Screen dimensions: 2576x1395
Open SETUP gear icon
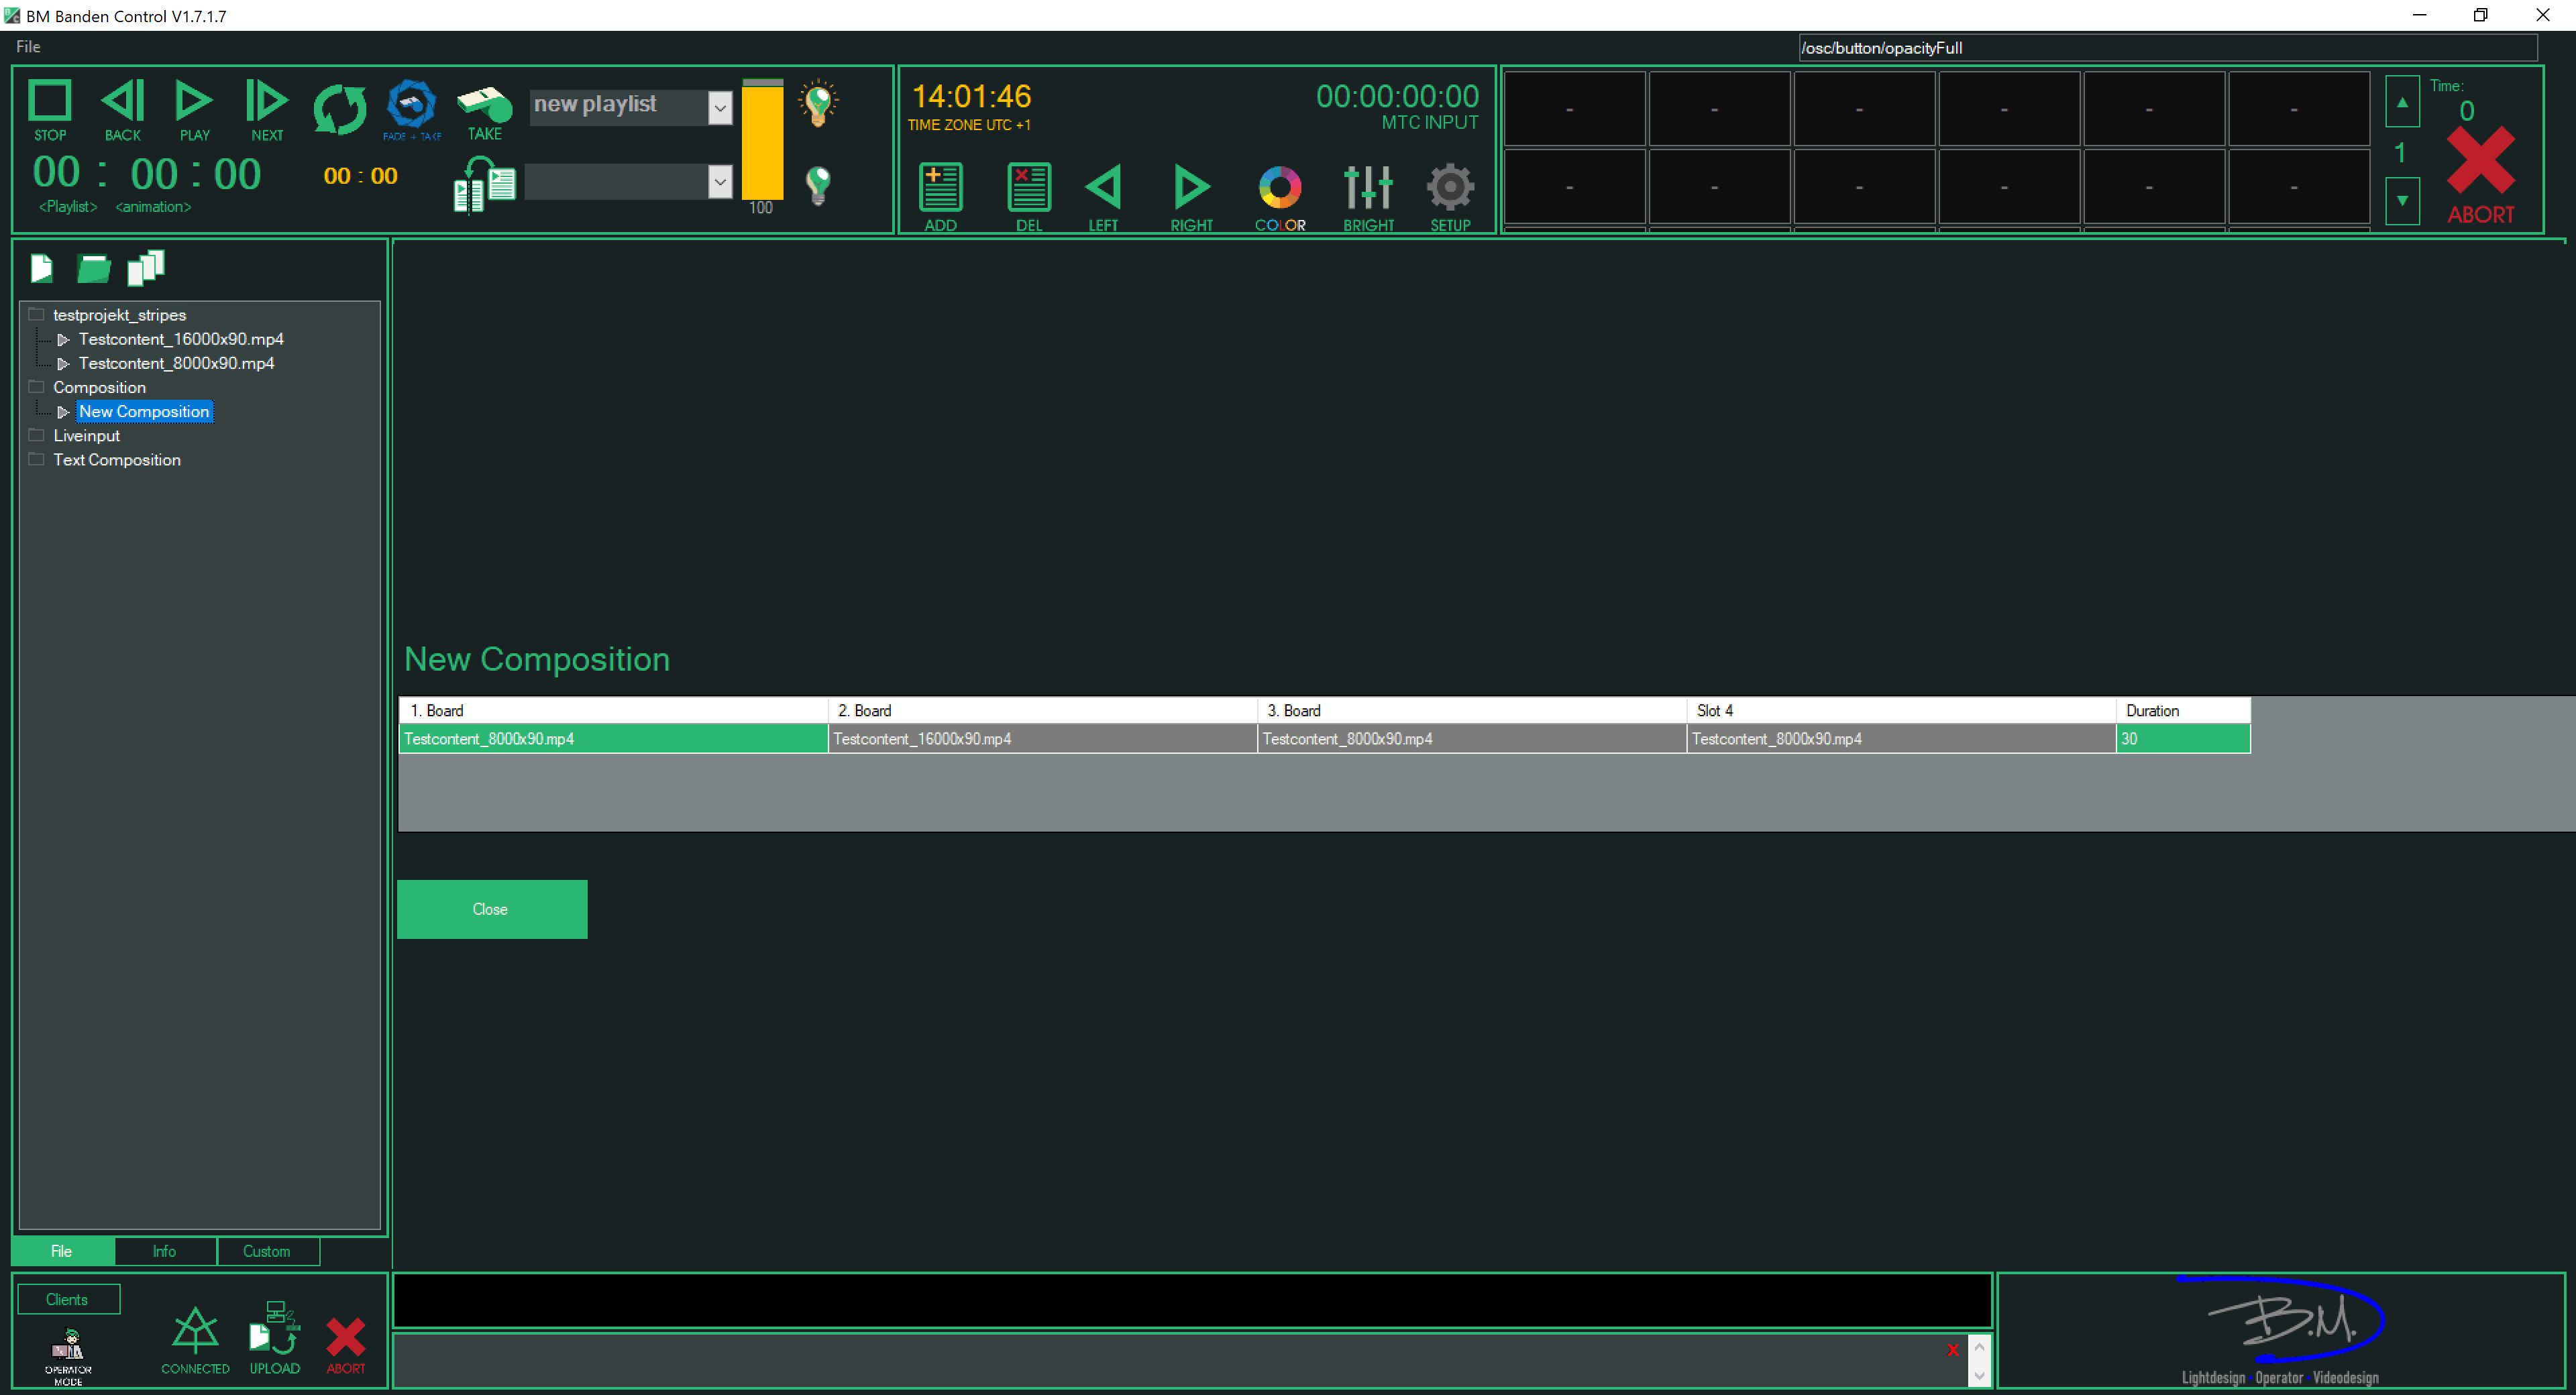pyautogui.click(x=1449, y=188)
